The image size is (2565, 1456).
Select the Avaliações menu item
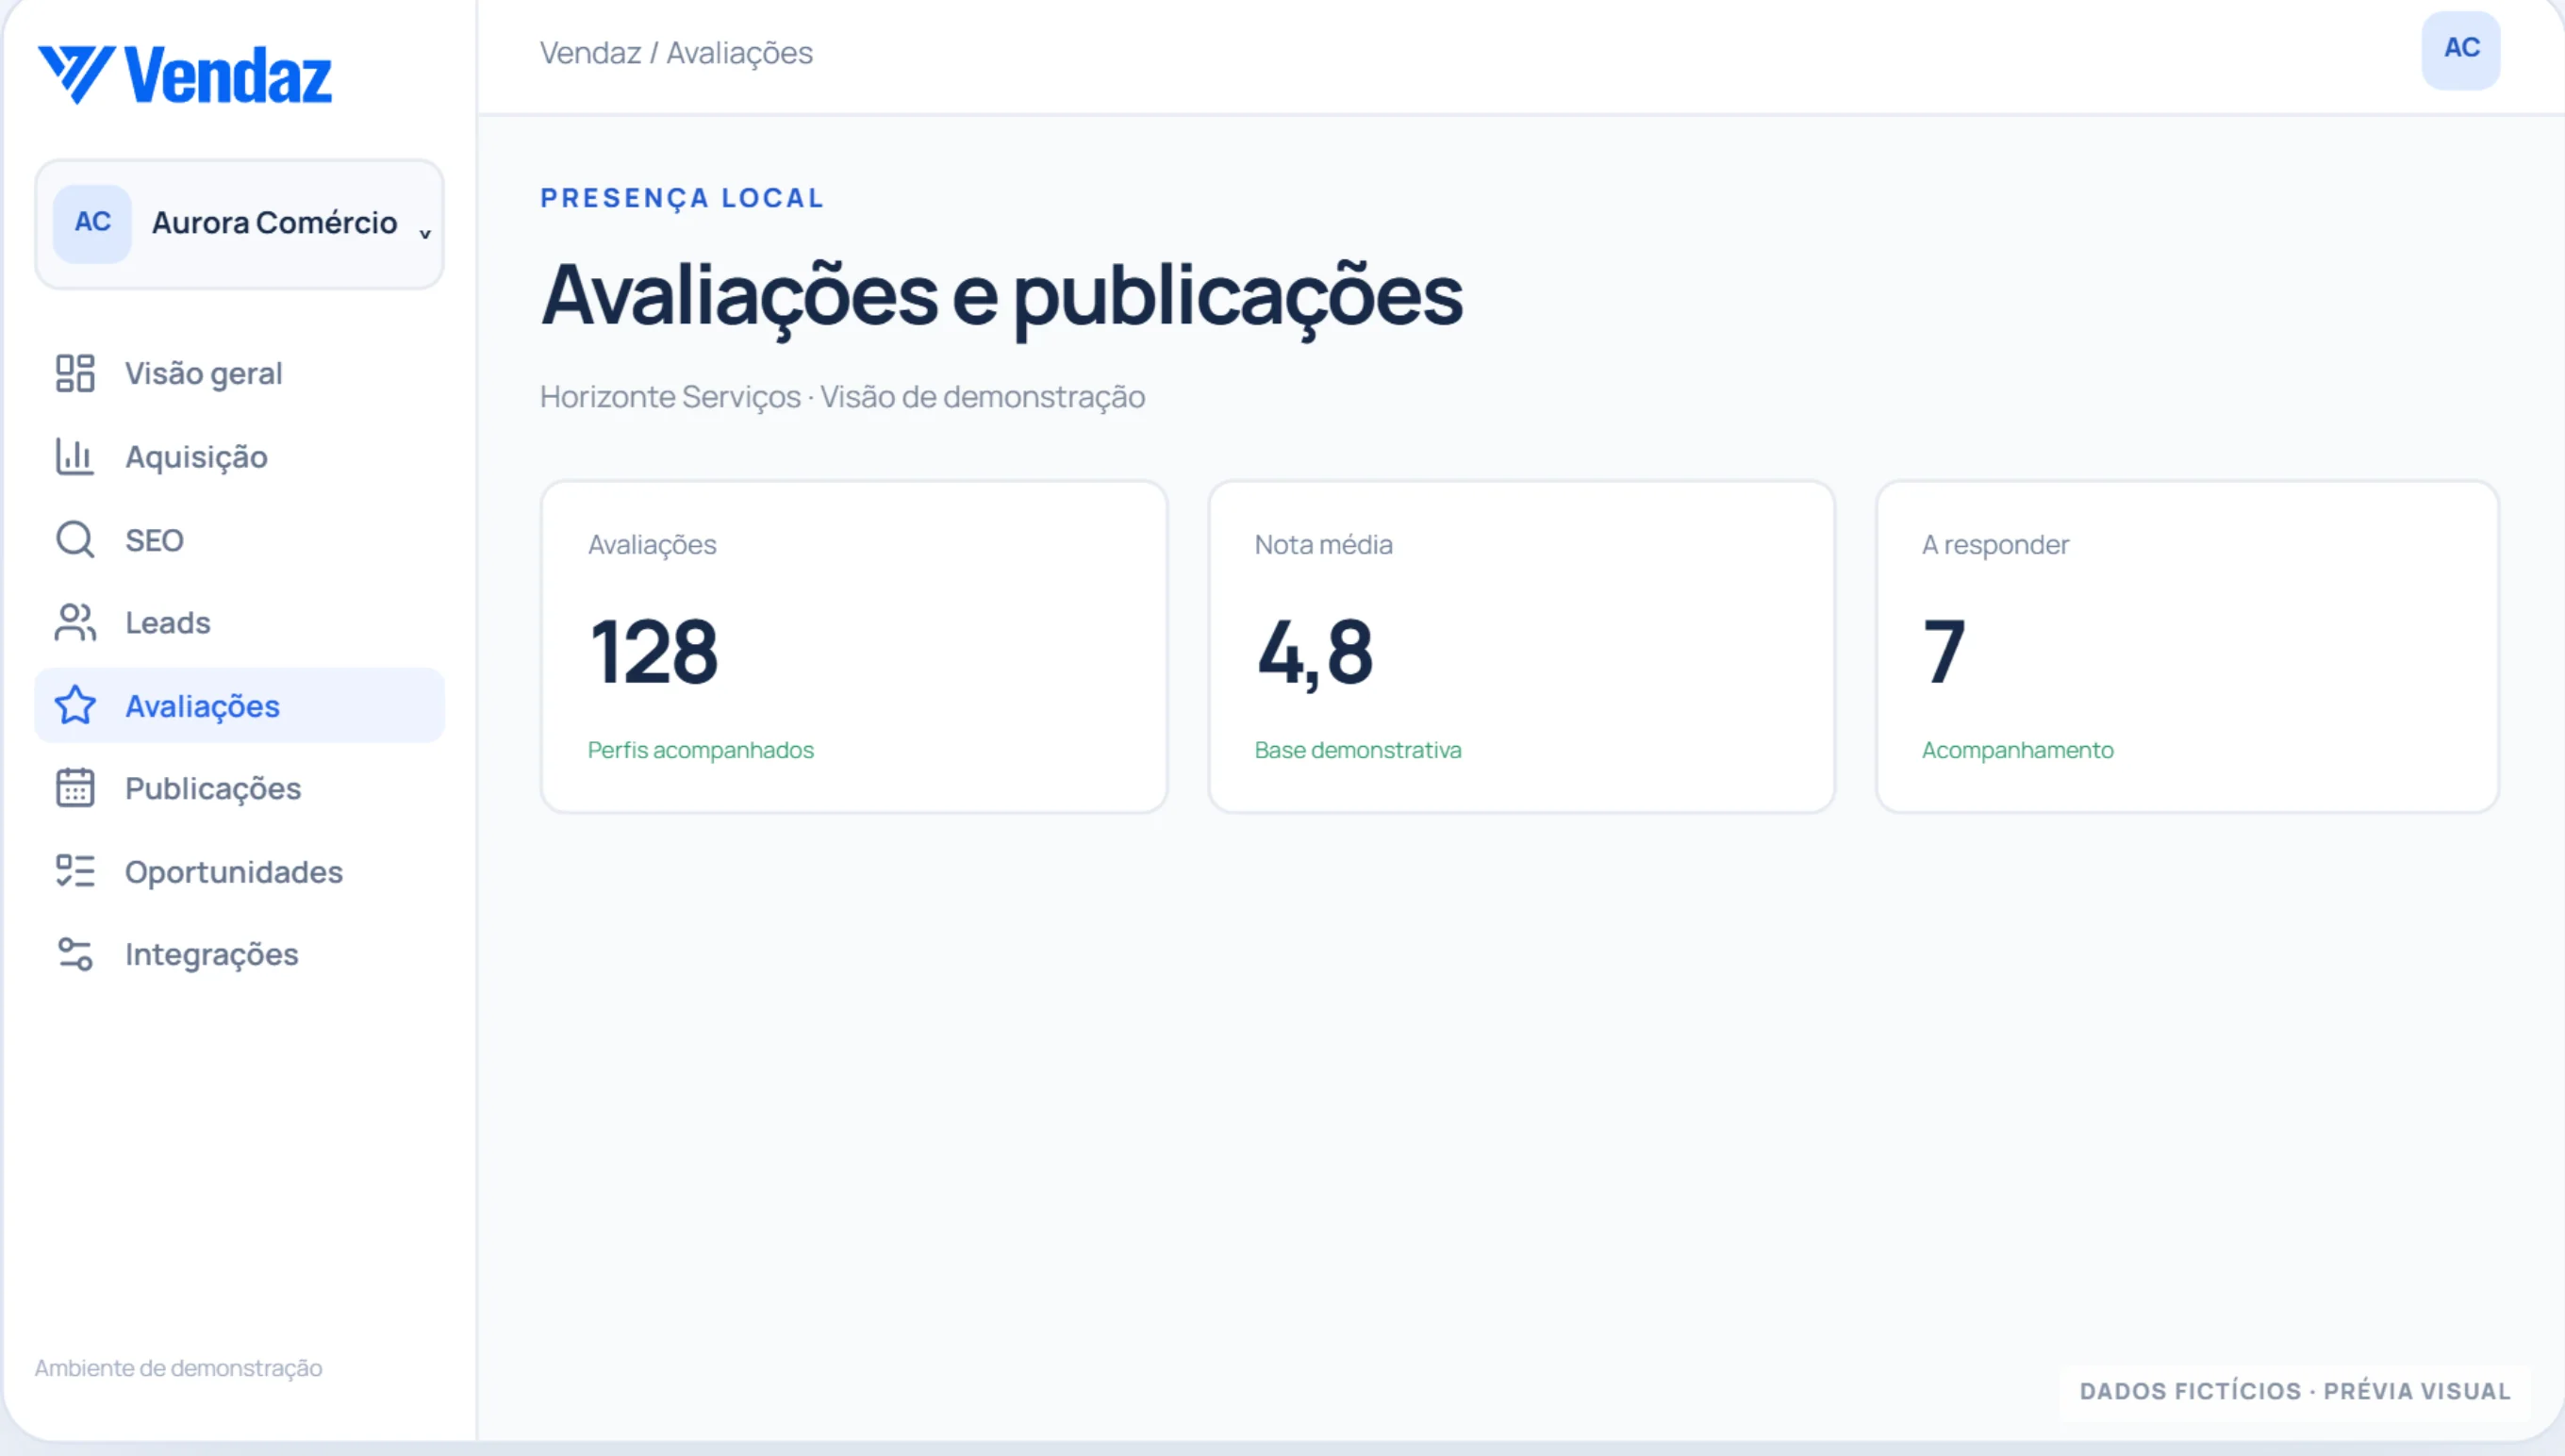pos(239,706)
